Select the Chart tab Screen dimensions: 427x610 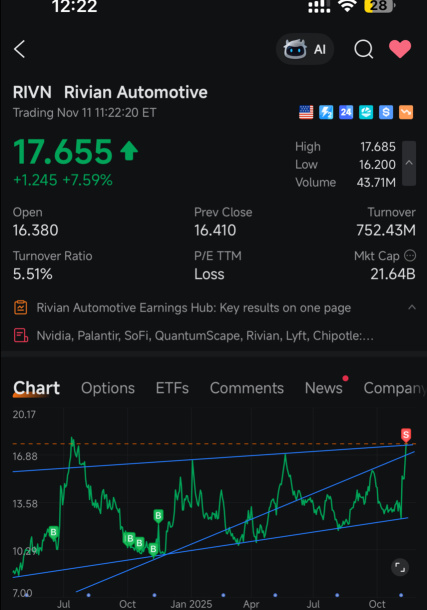click(x=36, y=388)
